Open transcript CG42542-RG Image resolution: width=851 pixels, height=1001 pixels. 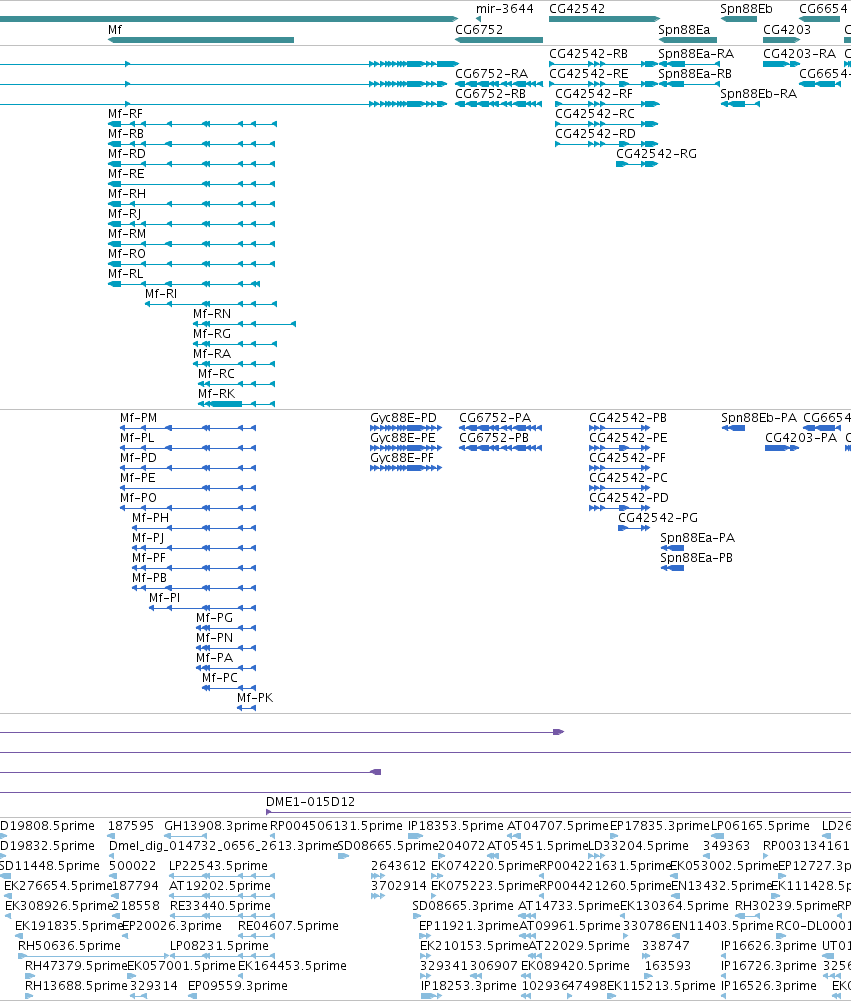(x=637, y=164)
